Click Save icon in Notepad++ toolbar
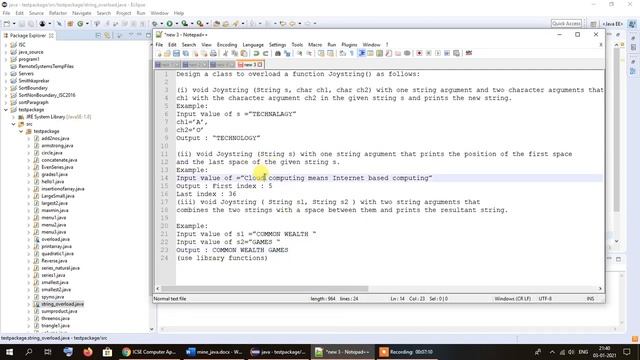 176,53
